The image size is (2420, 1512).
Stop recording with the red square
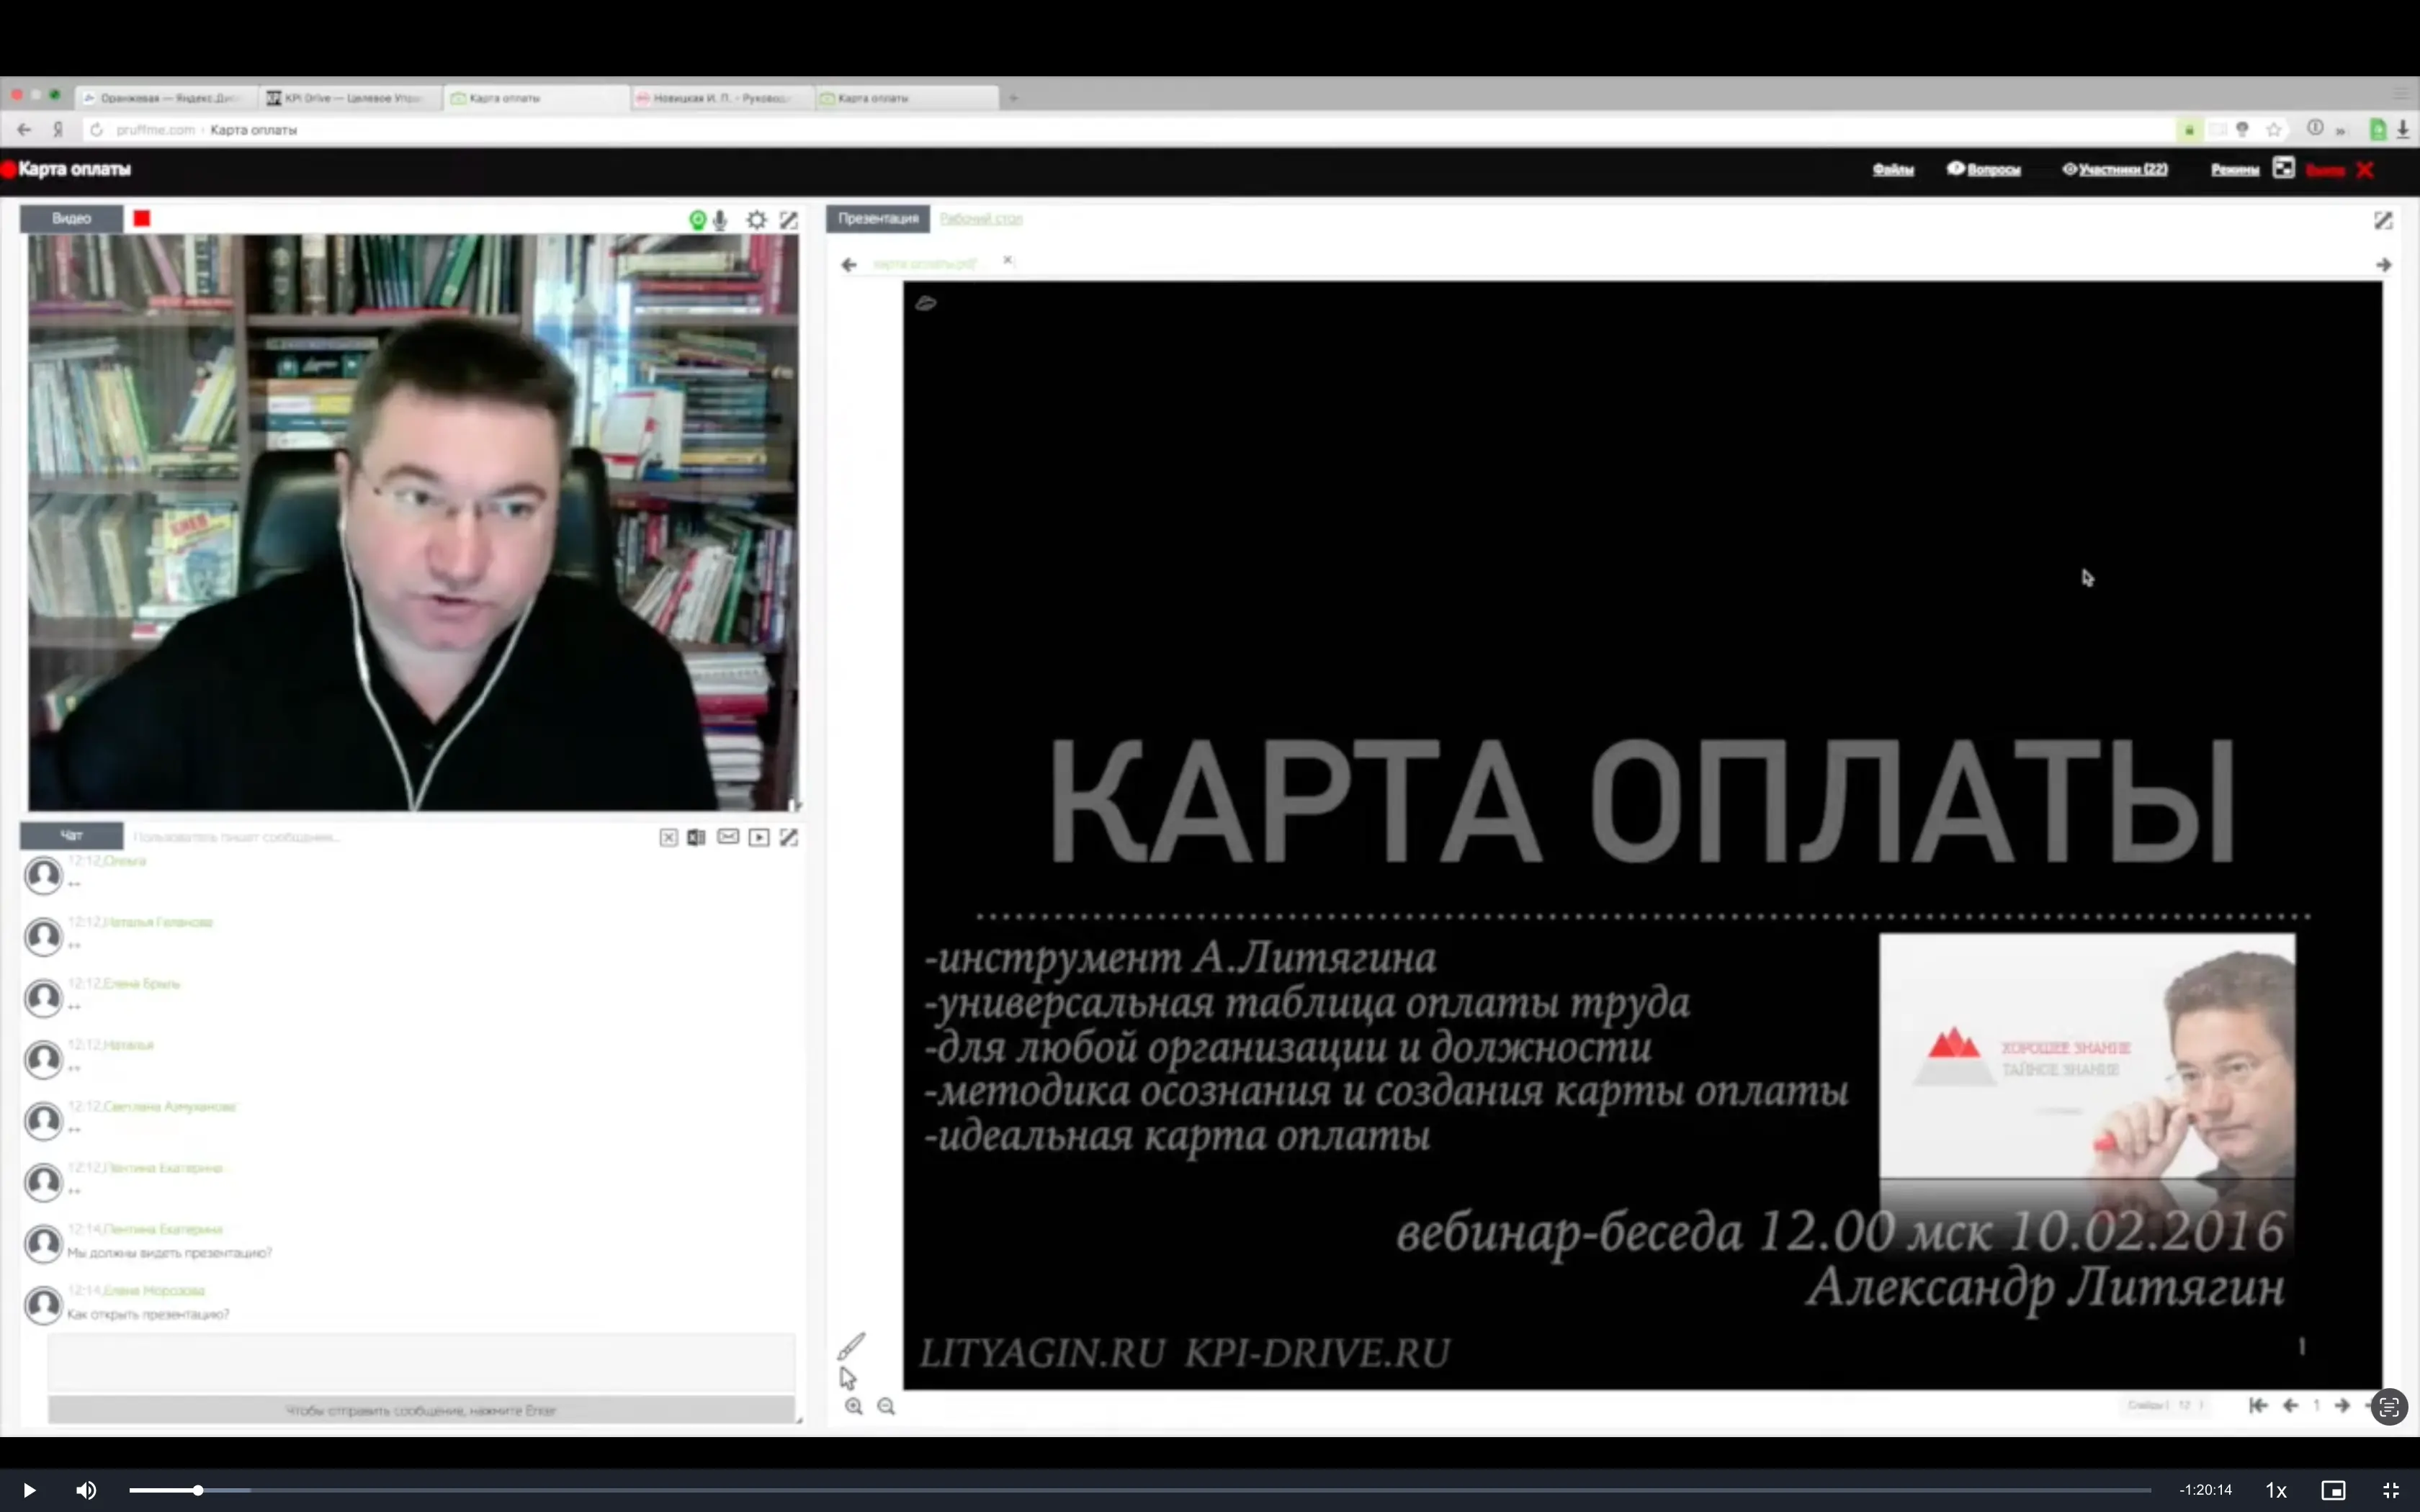pyautogui.click(x=142, y=218)
